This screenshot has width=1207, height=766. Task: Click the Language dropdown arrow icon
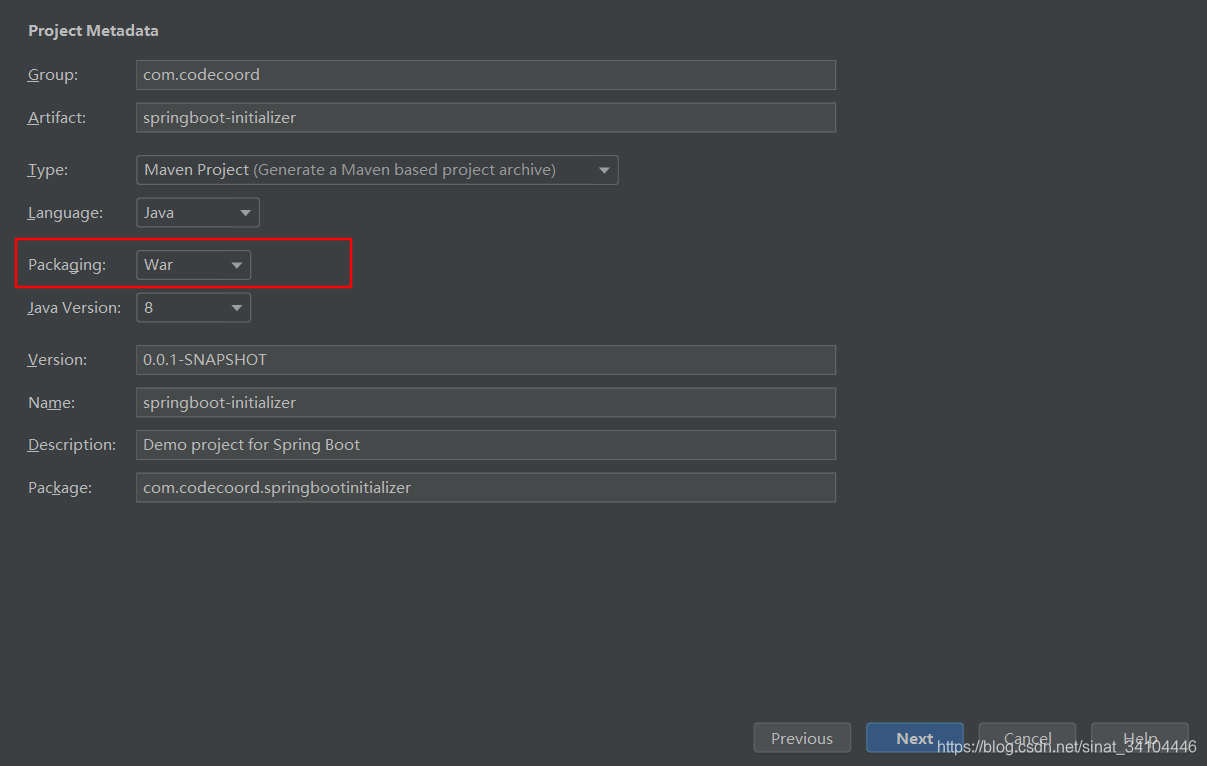coord(245,212)
